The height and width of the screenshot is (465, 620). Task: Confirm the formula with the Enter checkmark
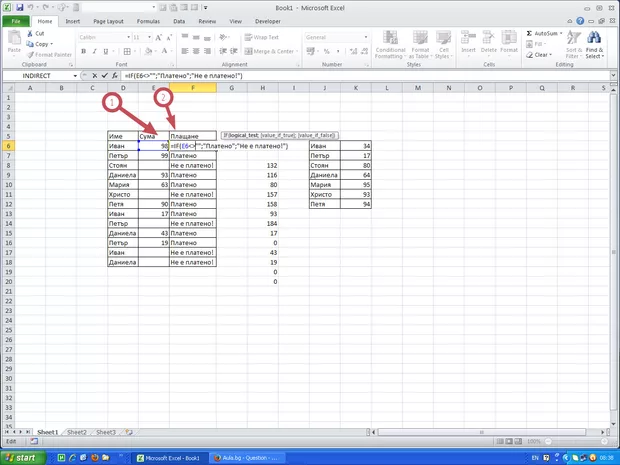(104, 76)
